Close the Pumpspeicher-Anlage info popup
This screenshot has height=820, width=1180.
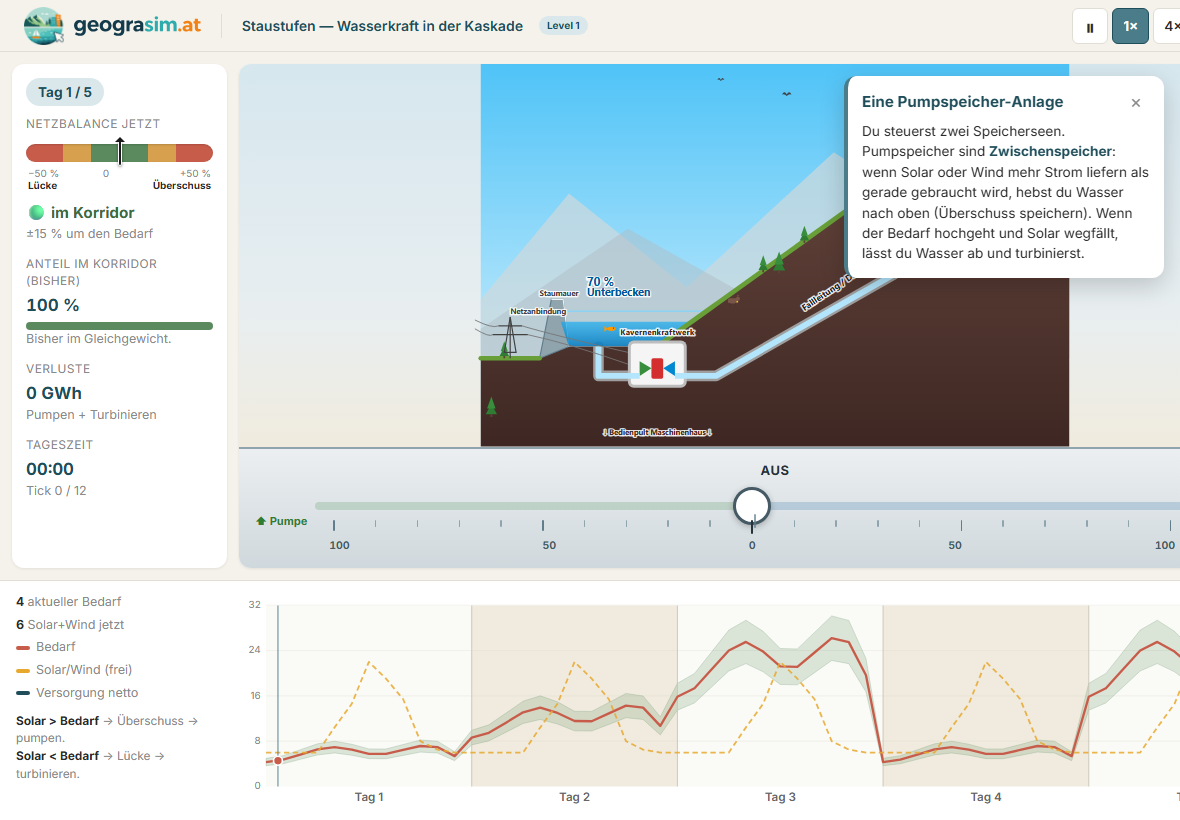pyautogui.click(x=1136, y=103)
